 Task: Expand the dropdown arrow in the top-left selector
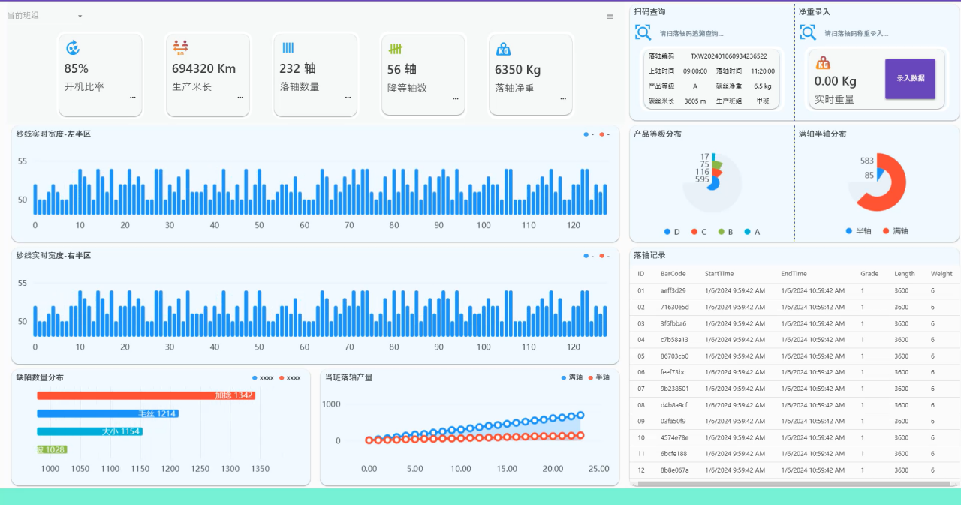[x=80, y=16]
